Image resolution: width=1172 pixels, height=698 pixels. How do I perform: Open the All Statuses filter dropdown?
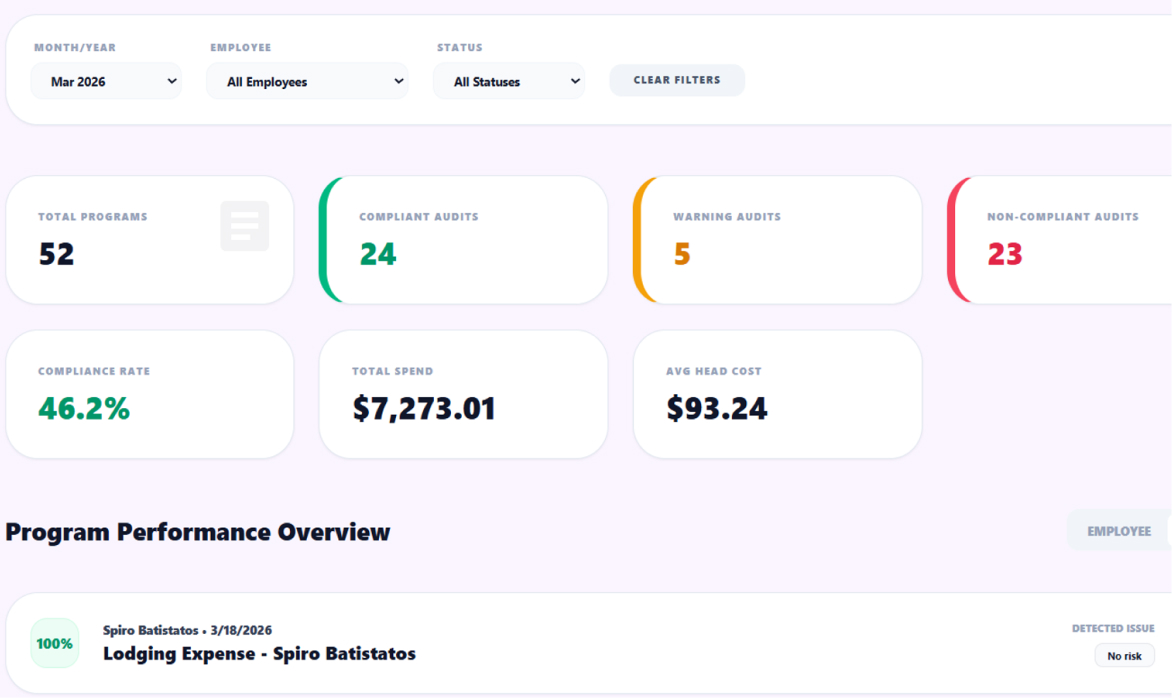click(509, 82)
